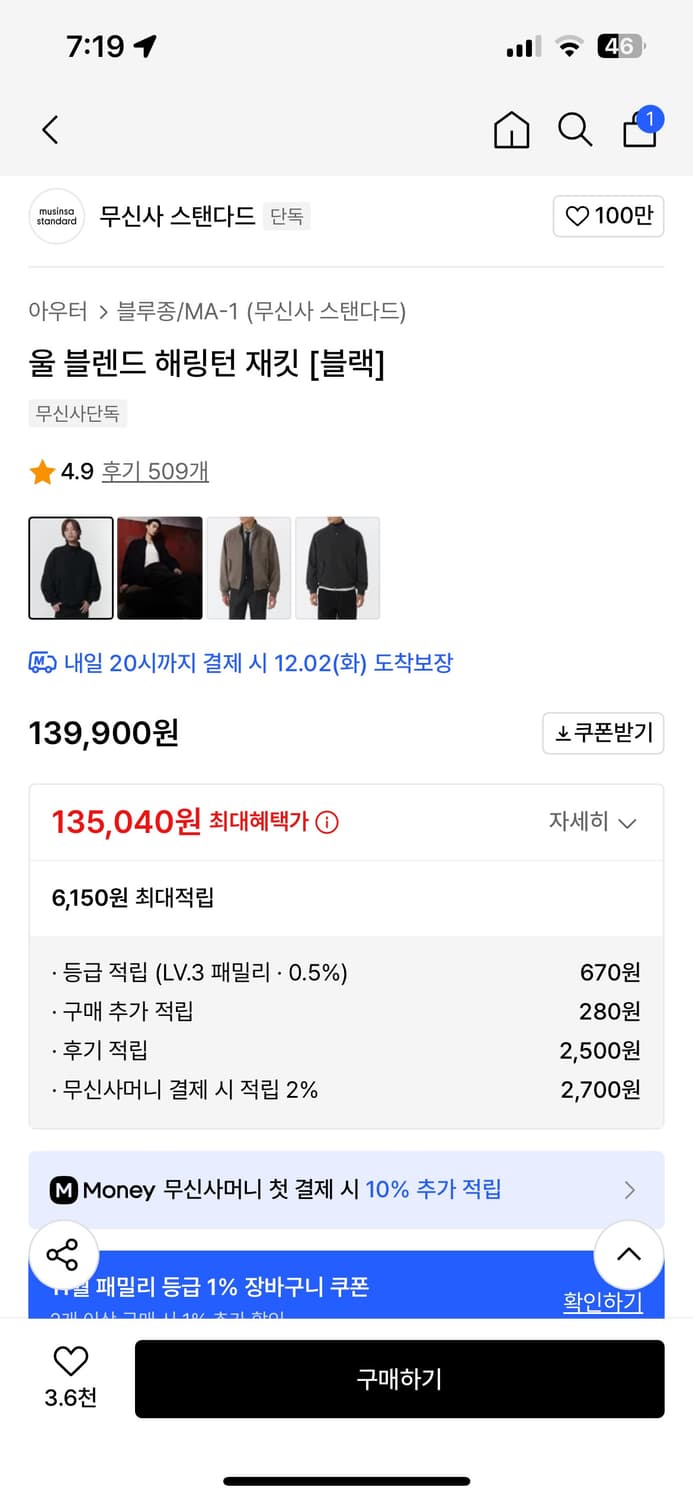Collapse the page with the scroll-to-top chevron
The height and width of the screenshot is (1500, 693).
pyautogui.click(x=629, y=1255)
